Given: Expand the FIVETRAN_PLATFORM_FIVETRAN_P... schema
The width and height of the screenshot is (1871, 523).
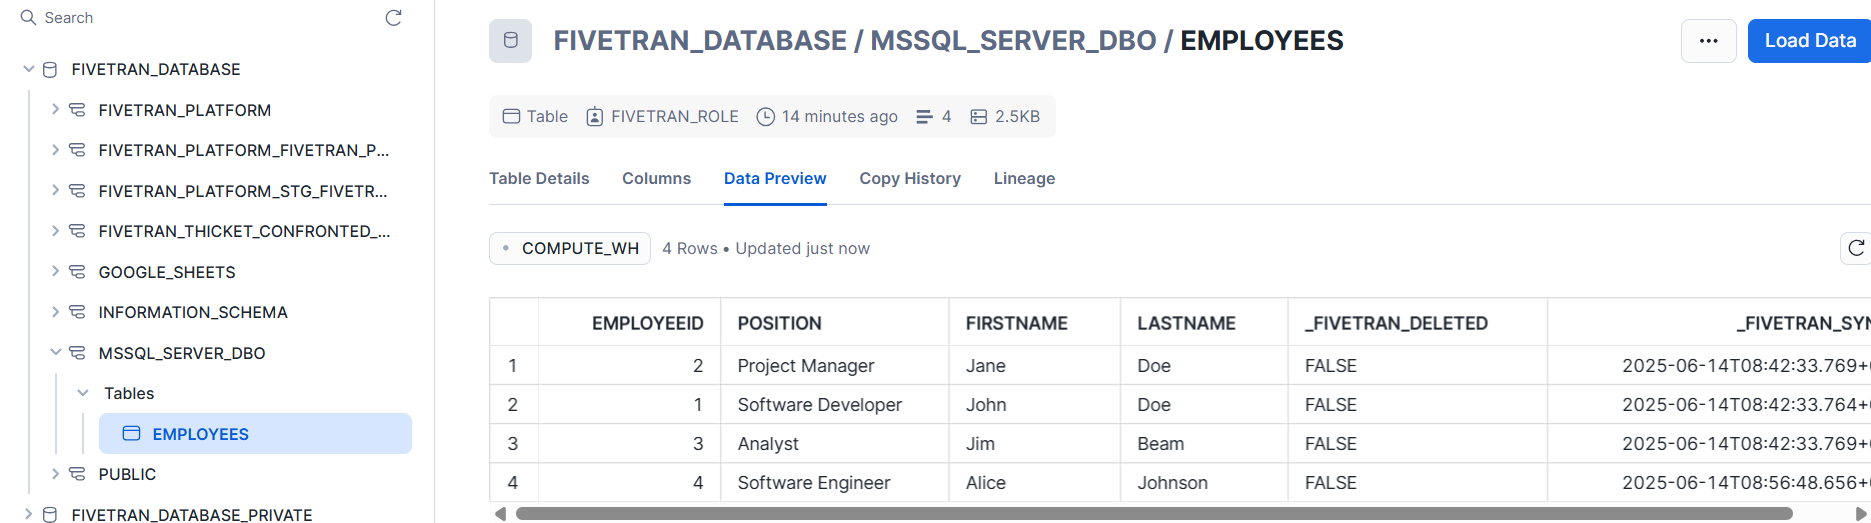Looking at the screenshot, I should tap(56, 150).
